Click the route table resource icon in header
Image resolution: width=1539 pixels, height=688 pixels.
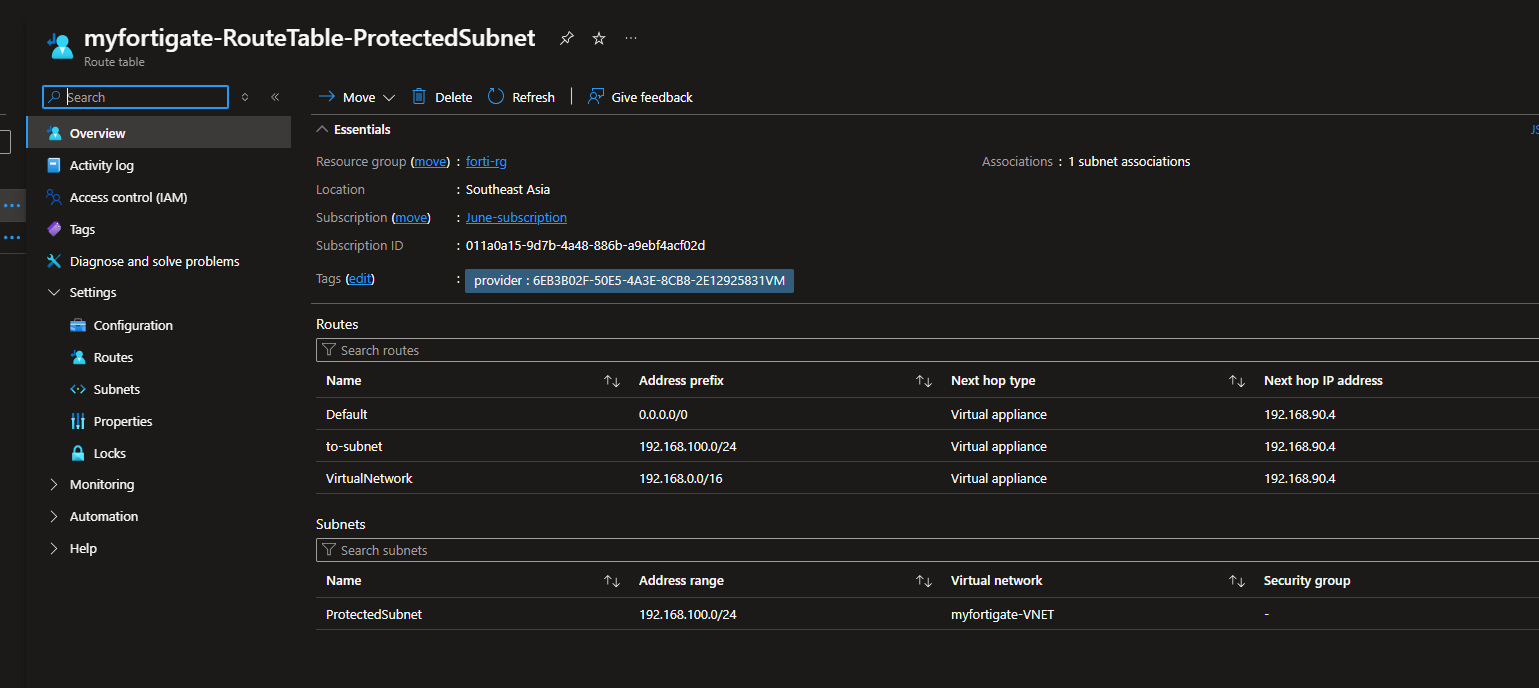point(60,46)
